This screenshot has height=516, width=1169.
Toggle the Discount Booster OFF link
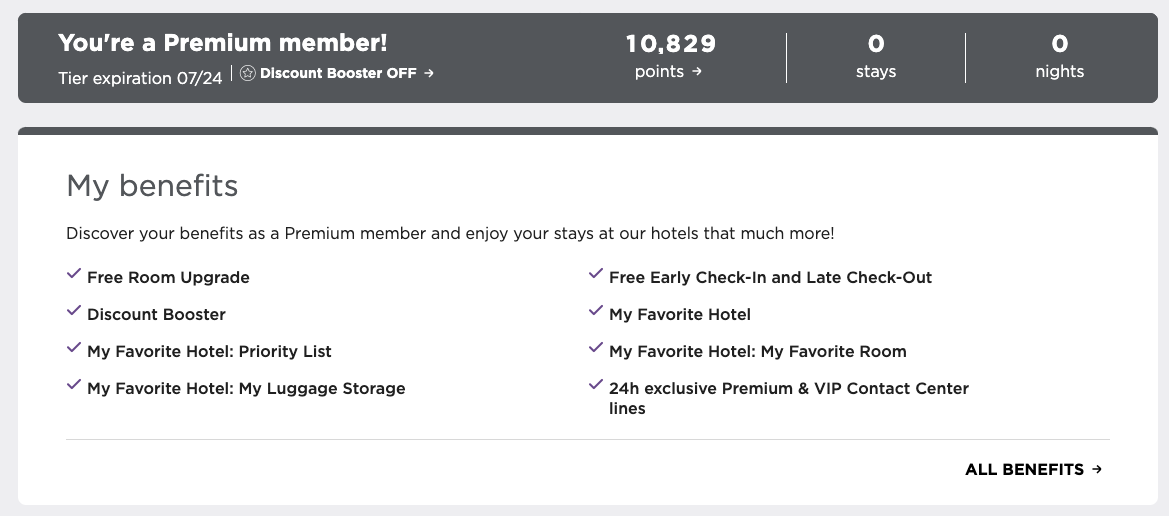[338, 73]
